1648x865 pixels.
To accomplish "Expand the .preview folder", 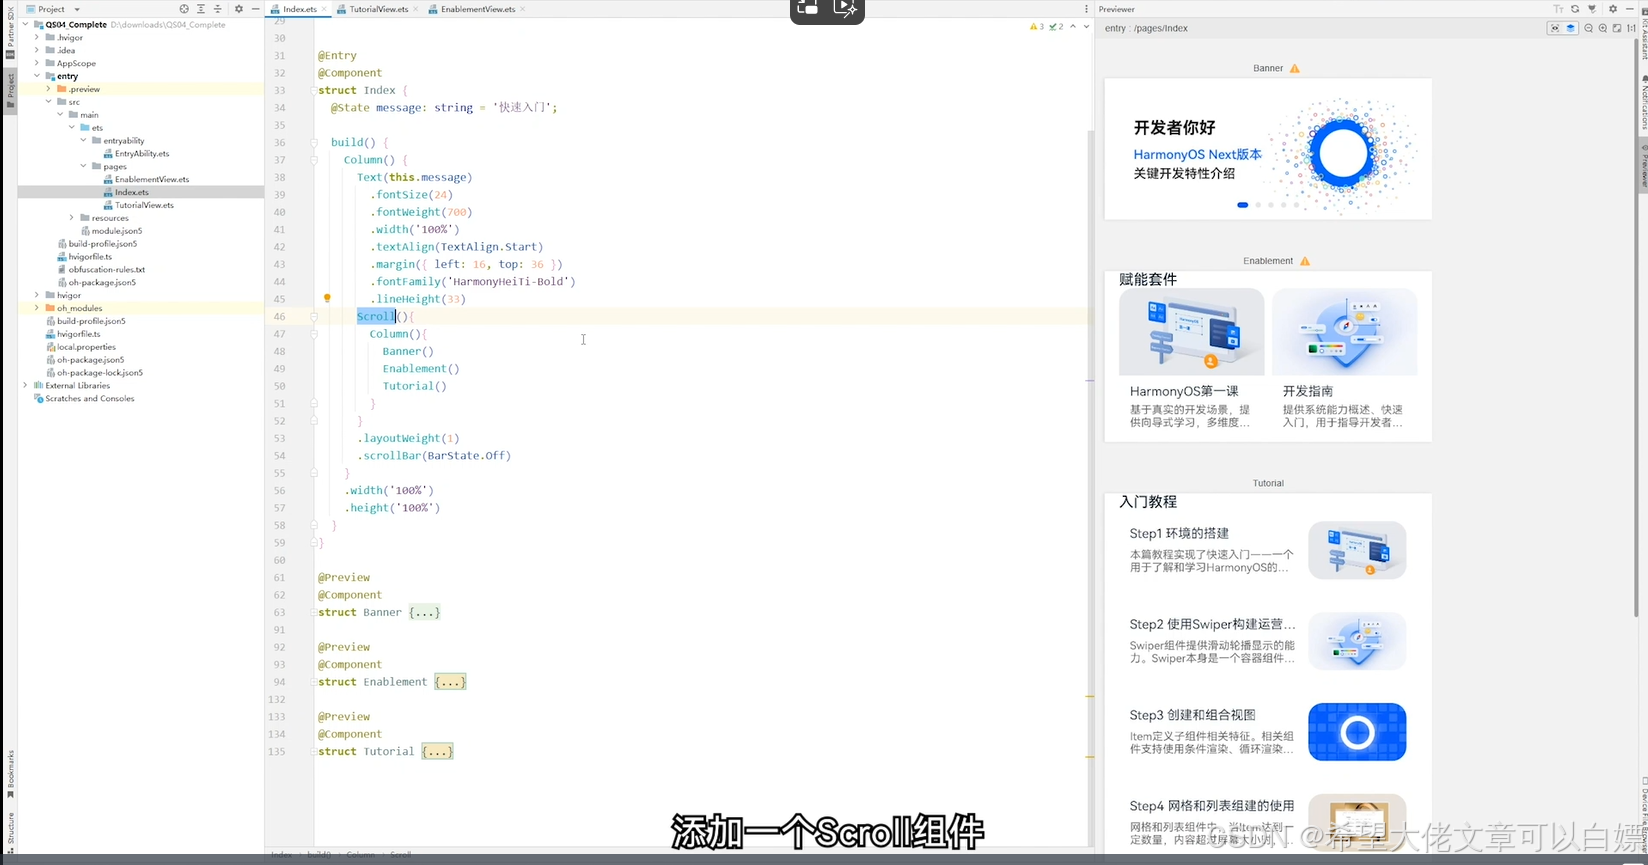I will pyautogui.click(x=48, y=89).
